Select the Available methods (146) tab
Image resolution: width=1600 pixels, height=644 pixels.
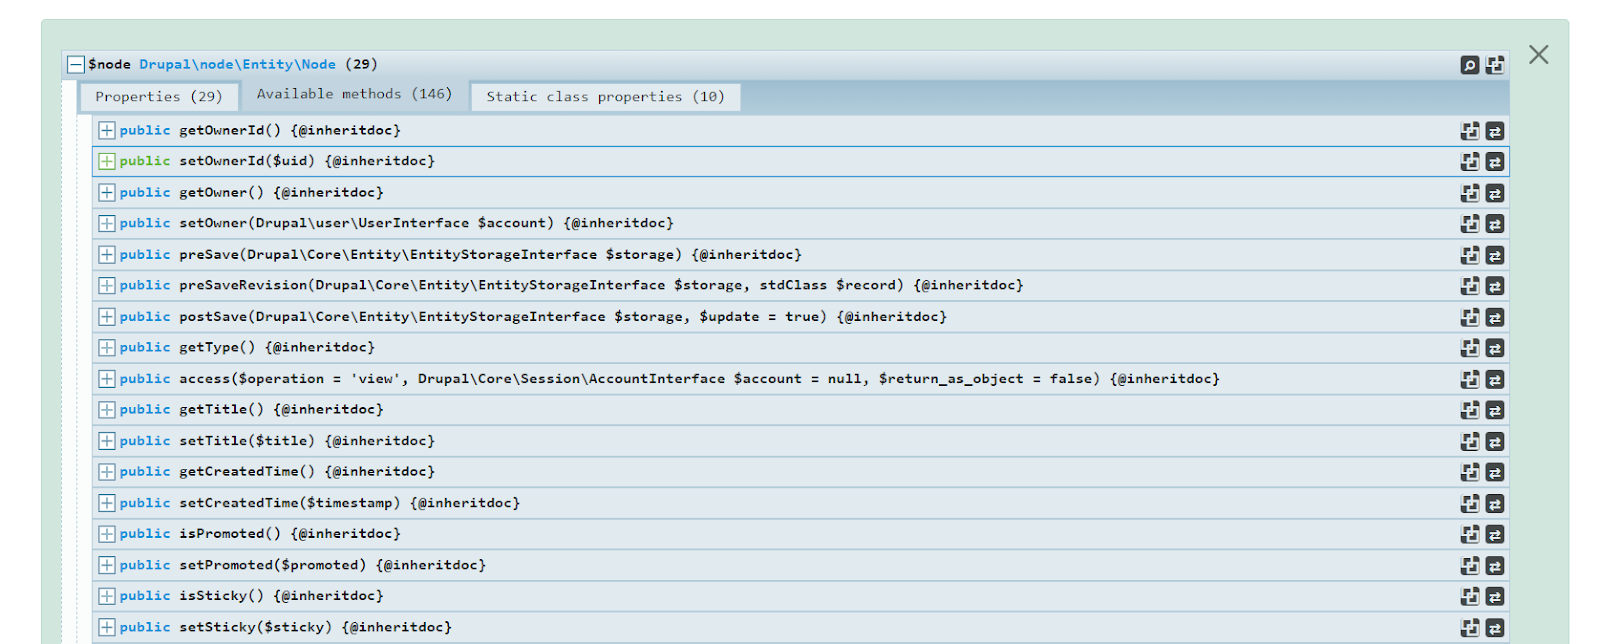click(354, 94)
